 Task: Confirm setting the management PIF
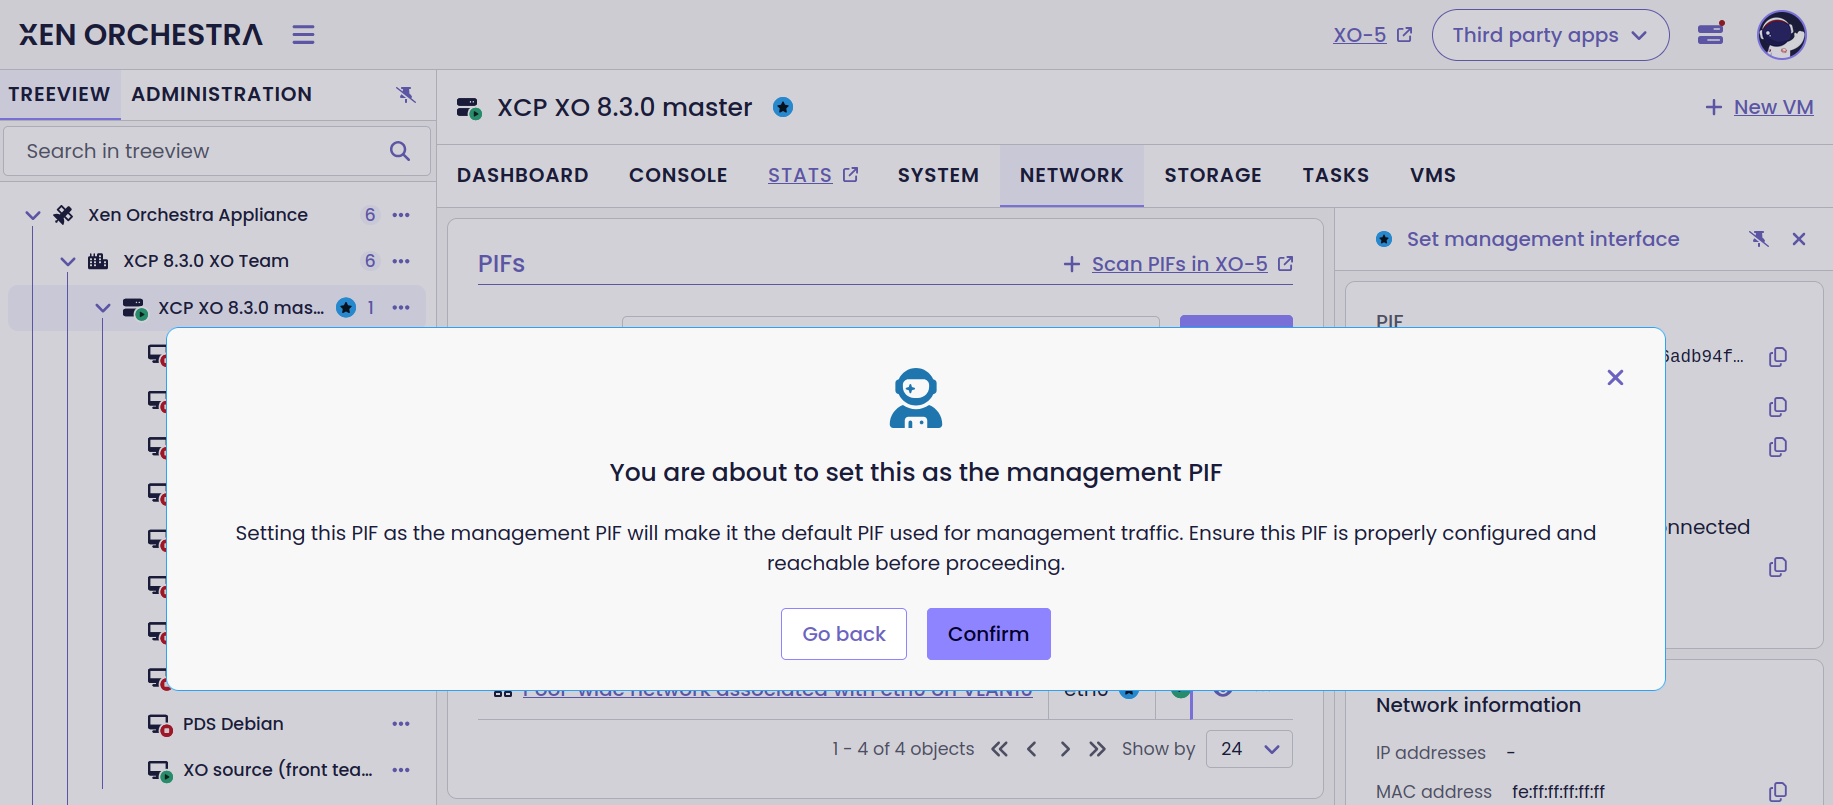coord(988,634)
